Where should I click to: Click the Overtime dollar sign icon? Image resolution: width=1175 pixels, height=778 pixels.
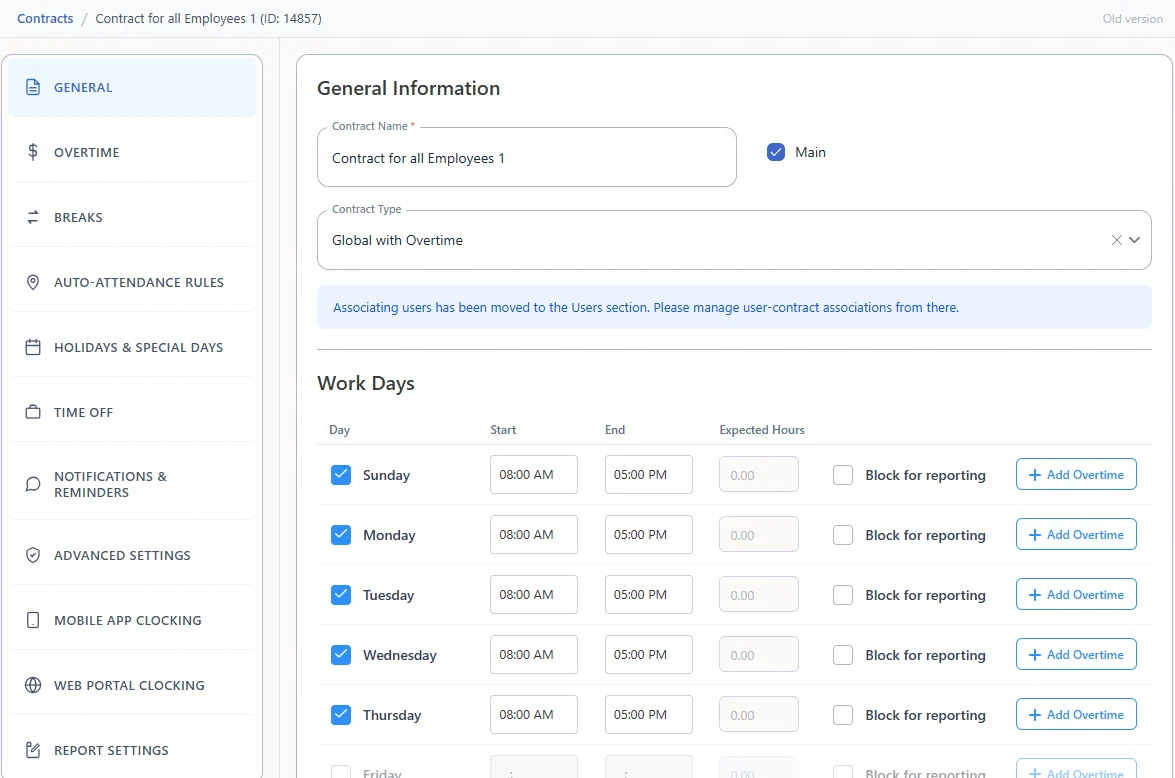click(33, 152)
